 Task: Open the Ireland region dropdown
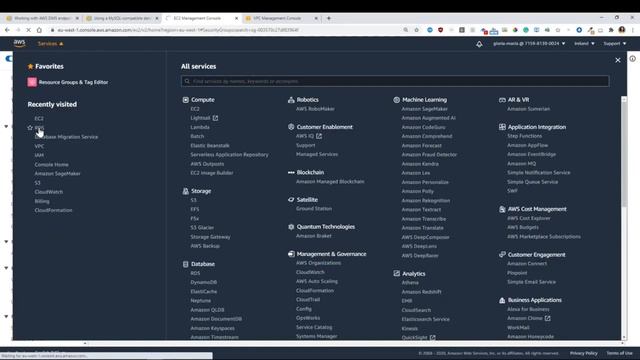(x=584, y=44)
